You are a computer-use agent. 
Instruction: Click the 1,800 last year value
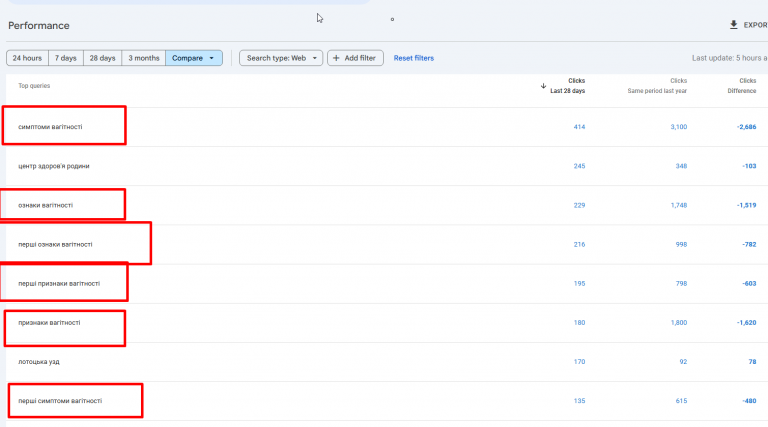click(x=679, y=323)
